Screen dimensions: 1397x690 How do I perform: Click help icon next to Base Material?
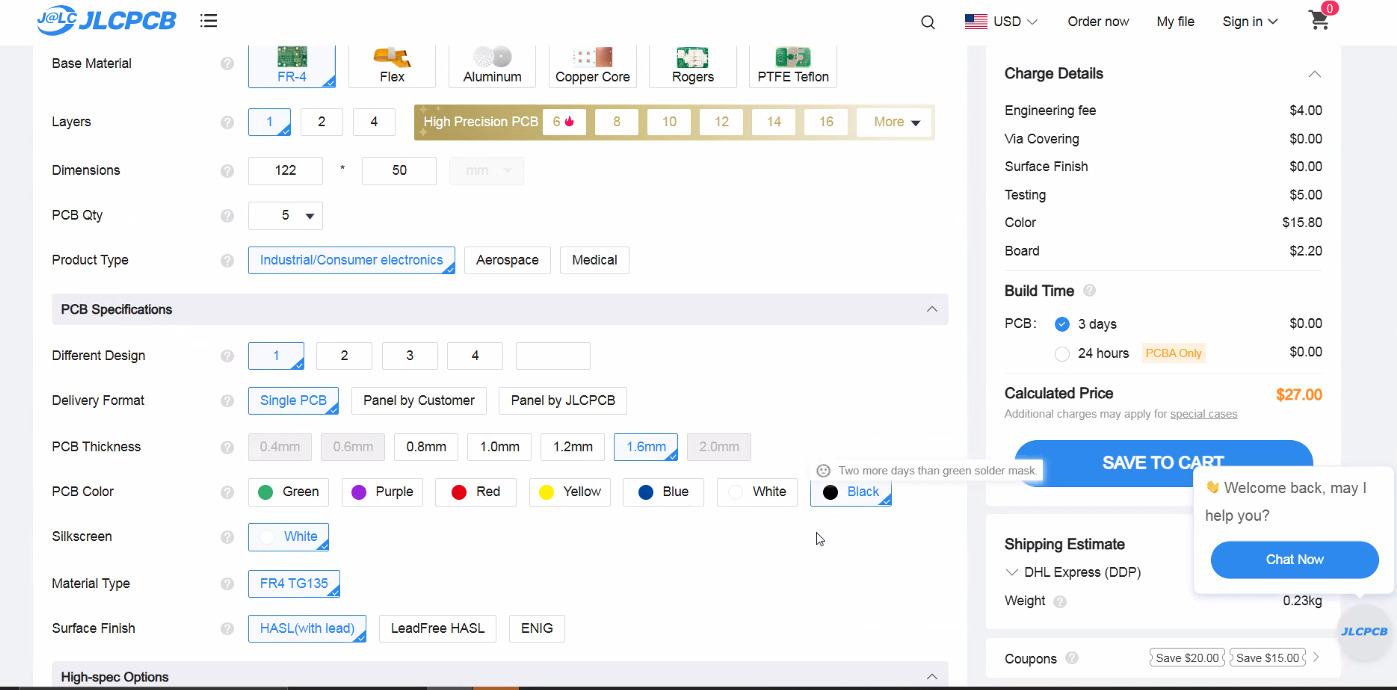[227, 64]
